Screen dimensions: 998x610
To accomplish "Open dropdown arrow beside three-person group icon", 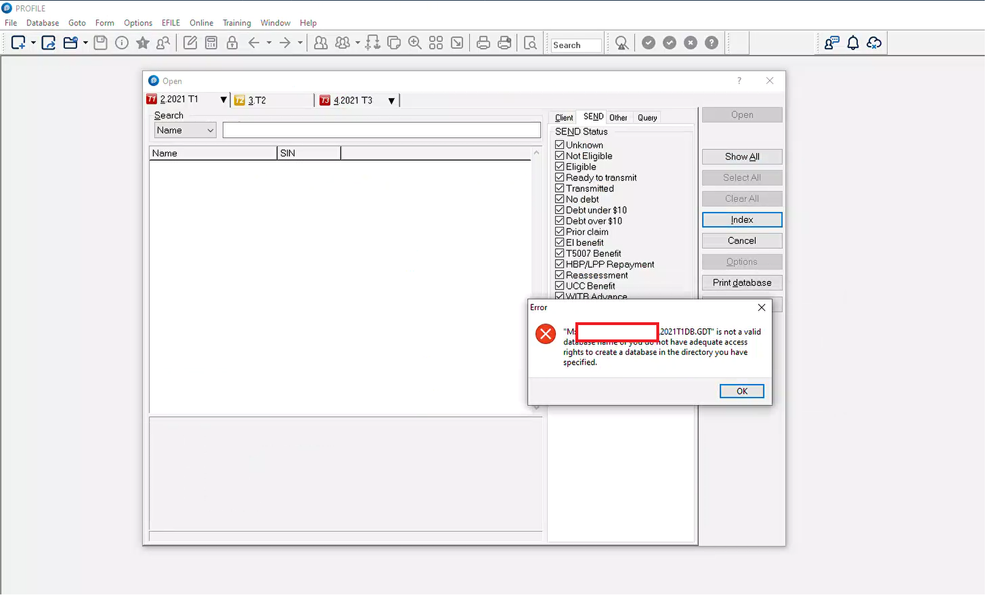I will [357, 43].
